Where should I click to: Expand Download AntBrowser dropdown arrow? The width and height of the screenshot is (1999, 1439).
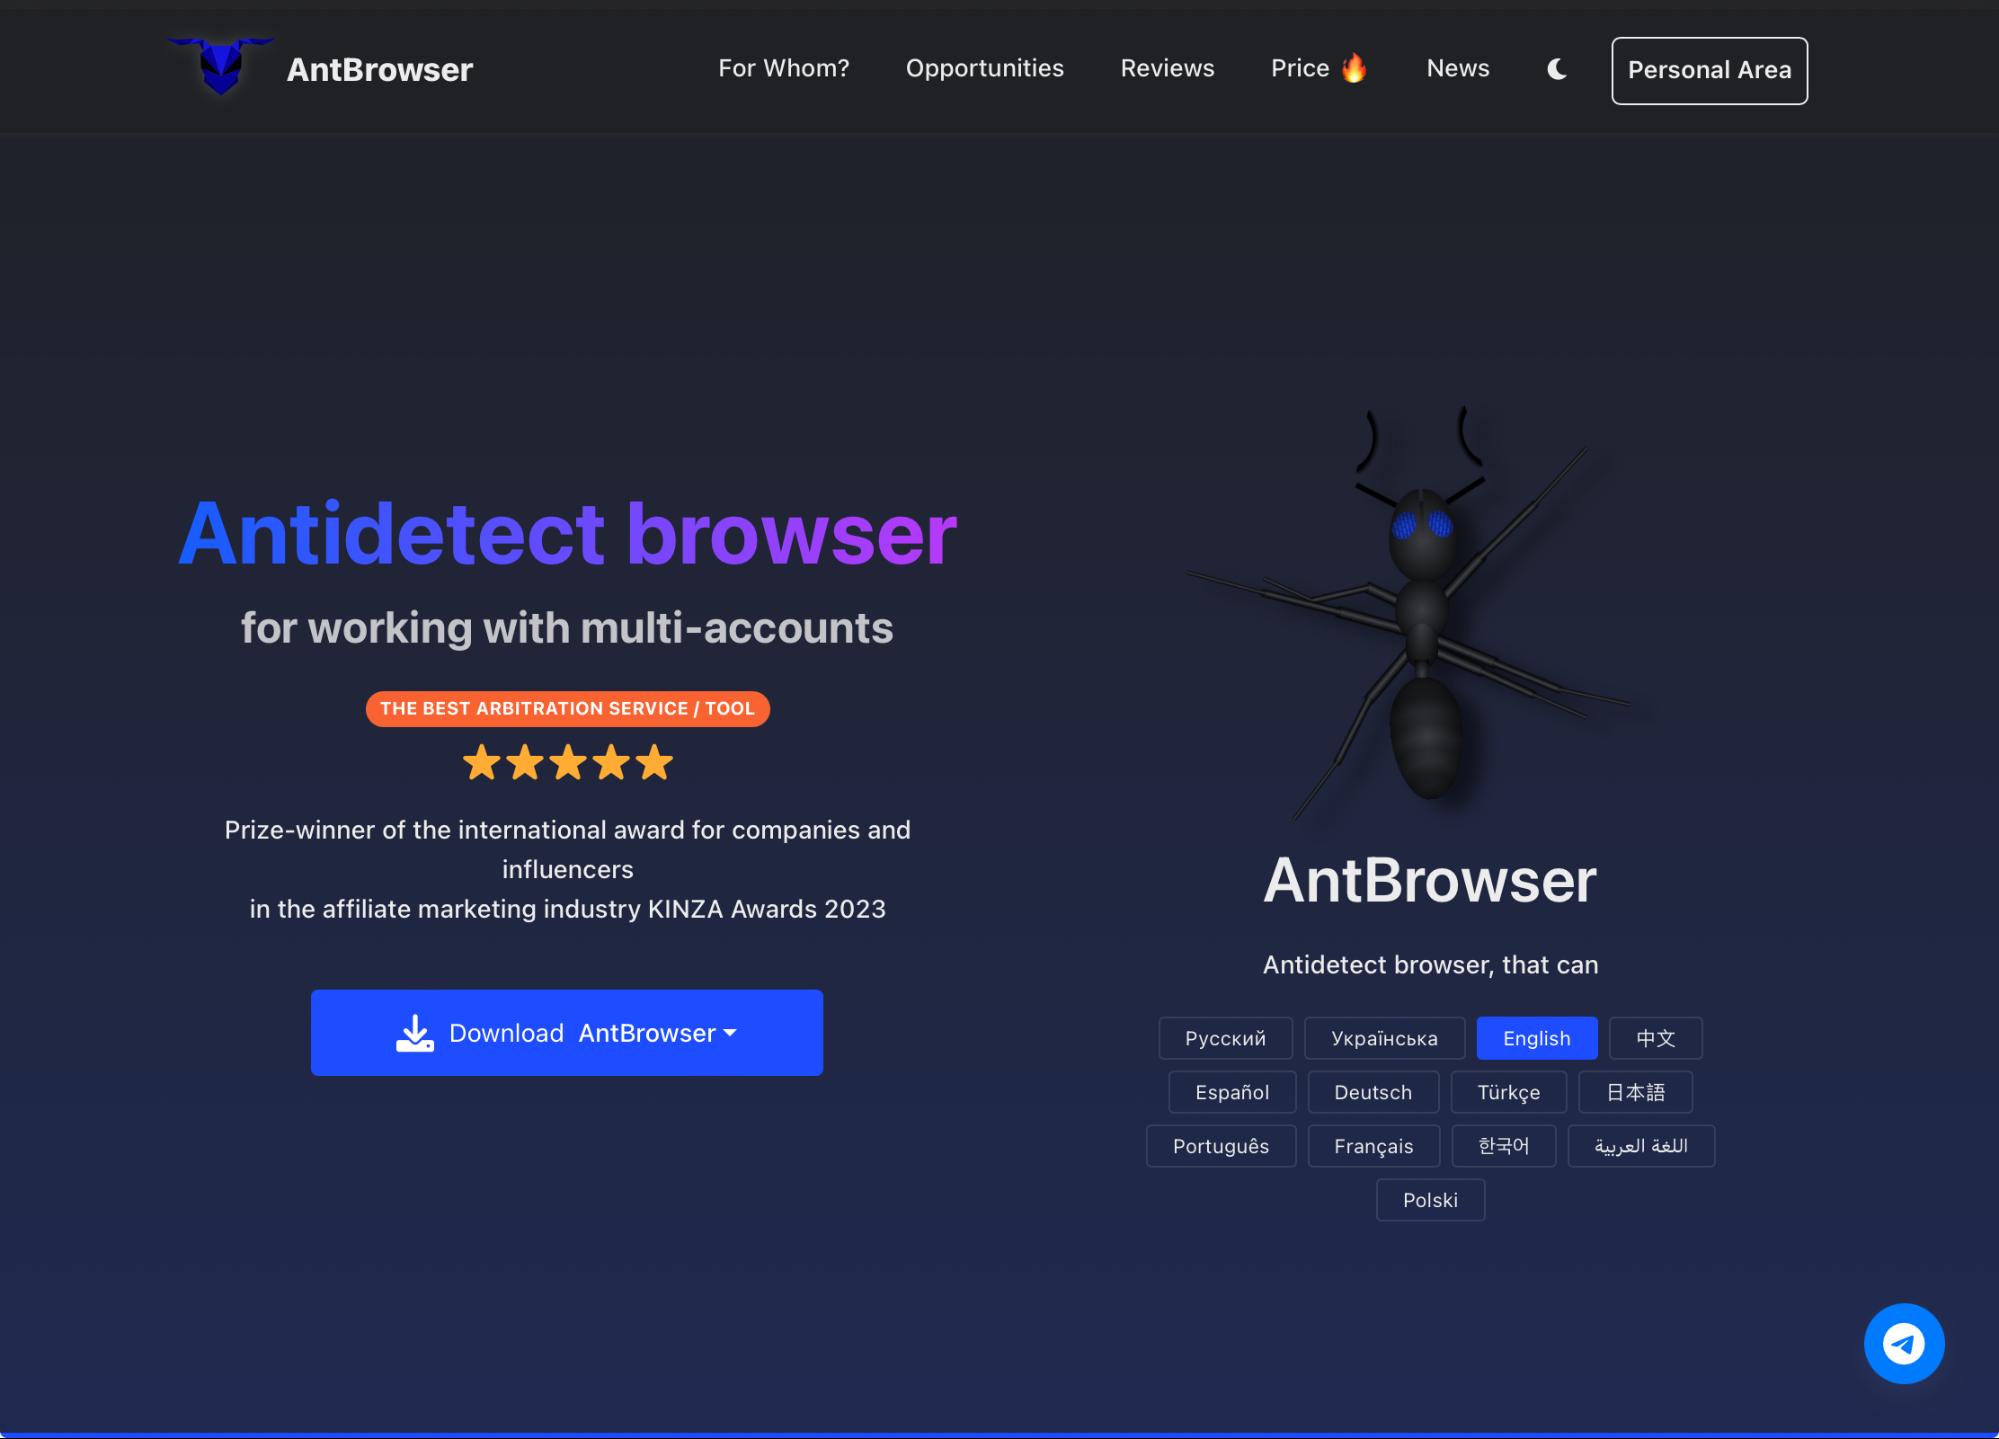[x=731, y=1032]
